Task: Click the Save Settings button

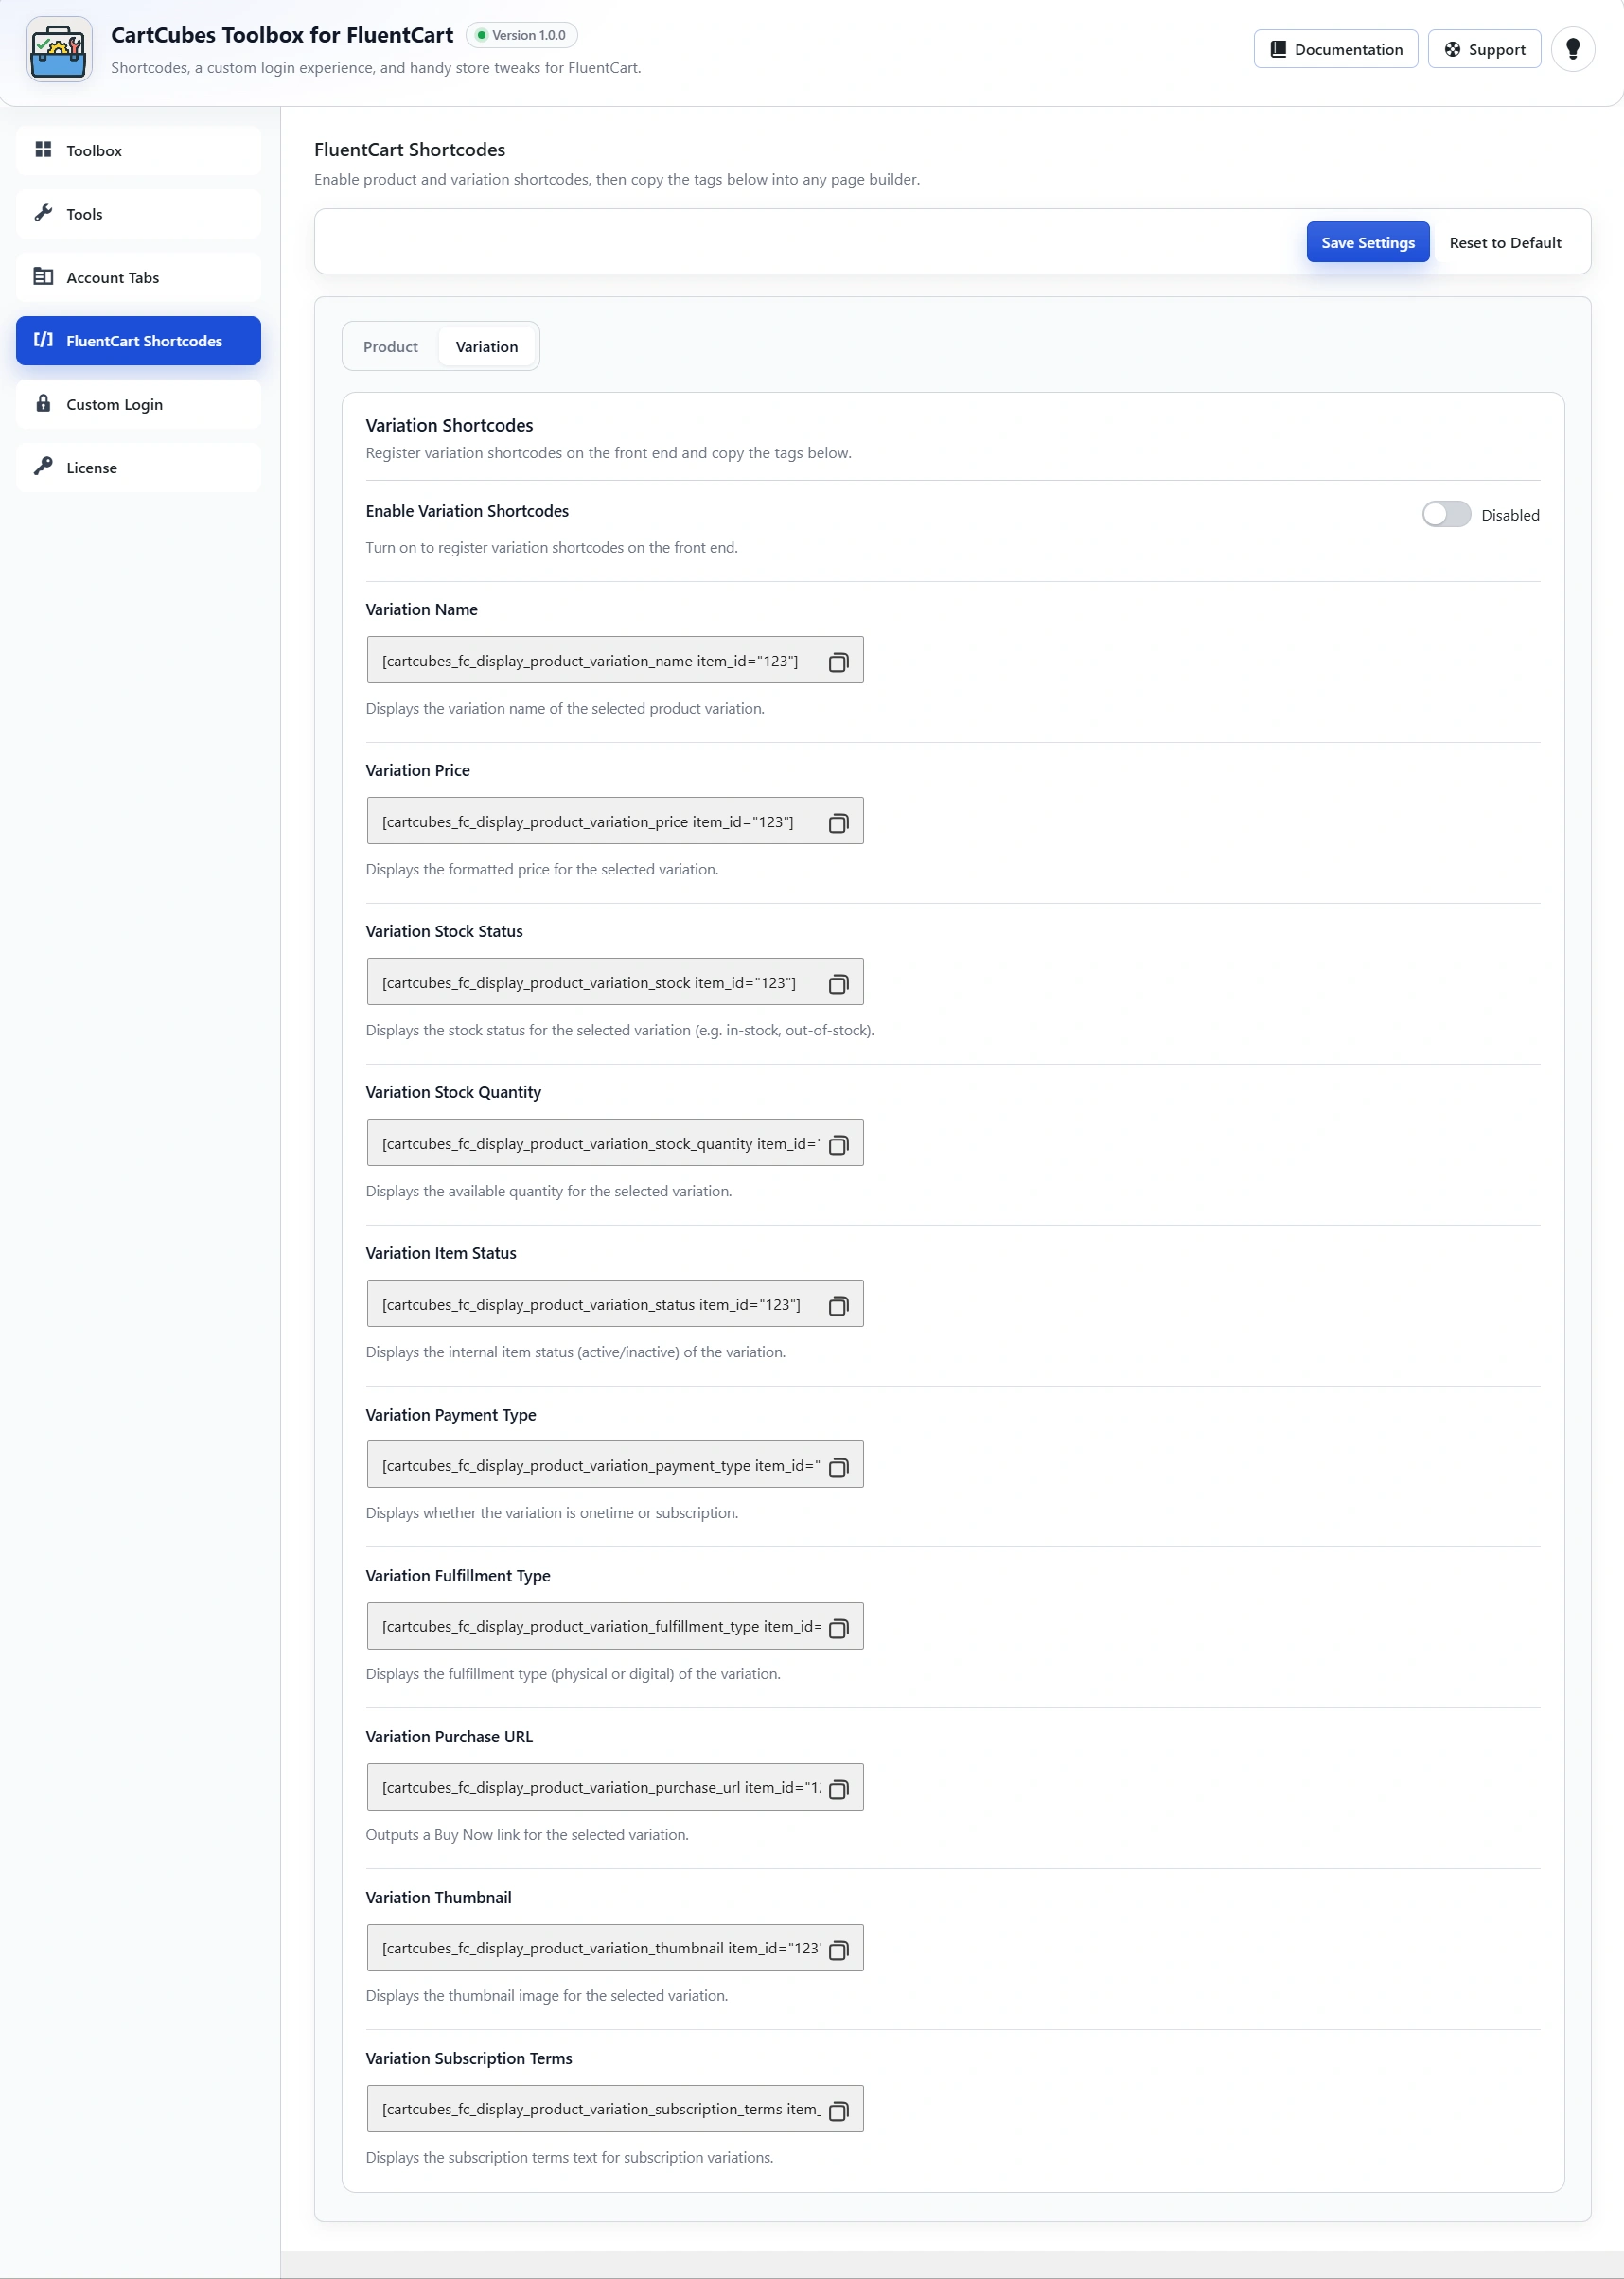Action: 1367,242
